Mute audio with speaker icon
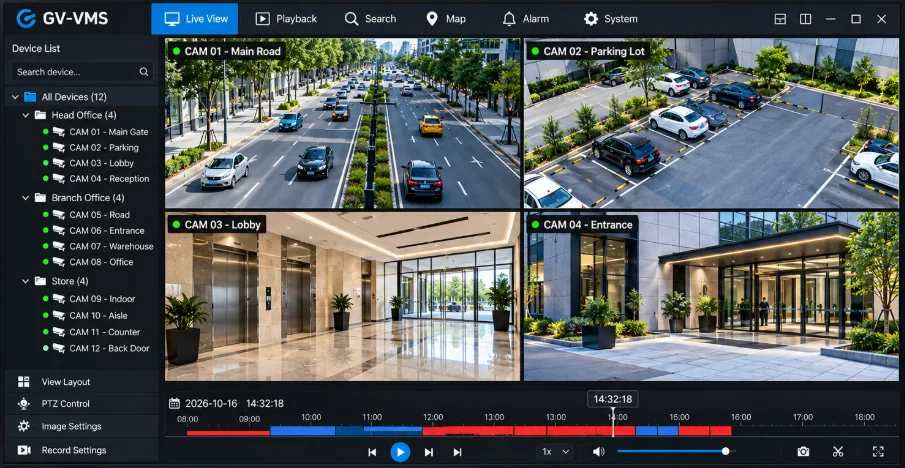 (x=599, y=452)
